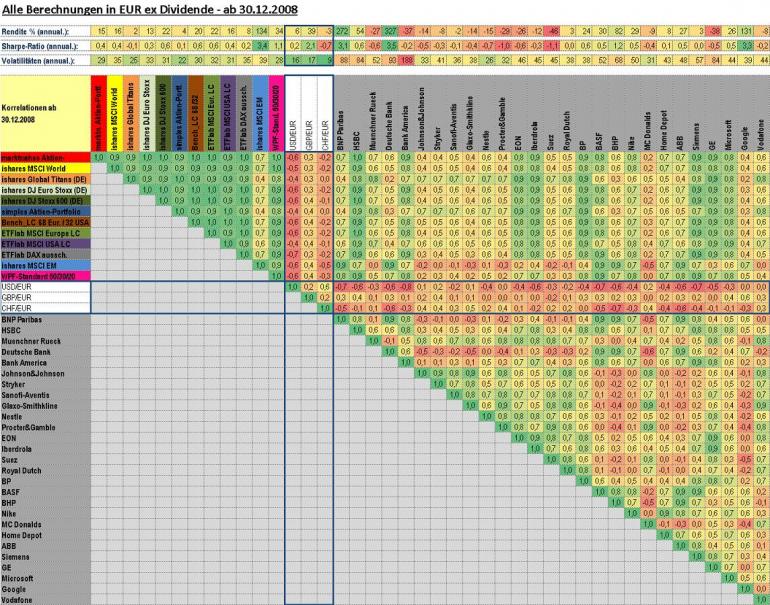Click the 'Suez' row label
The height and width of the screenshot is (605, 770).
pos(46,460)
